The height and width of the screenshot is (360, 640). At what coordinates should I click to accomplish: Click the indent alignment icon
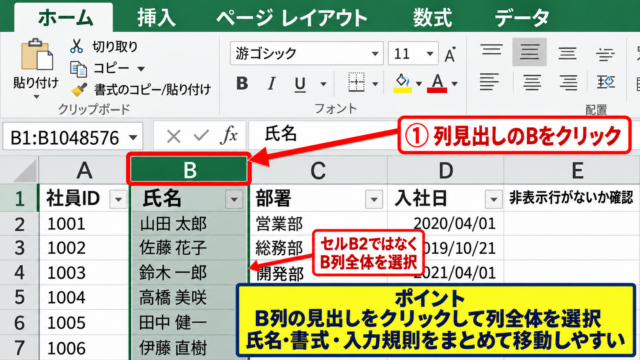coord(606,82)
